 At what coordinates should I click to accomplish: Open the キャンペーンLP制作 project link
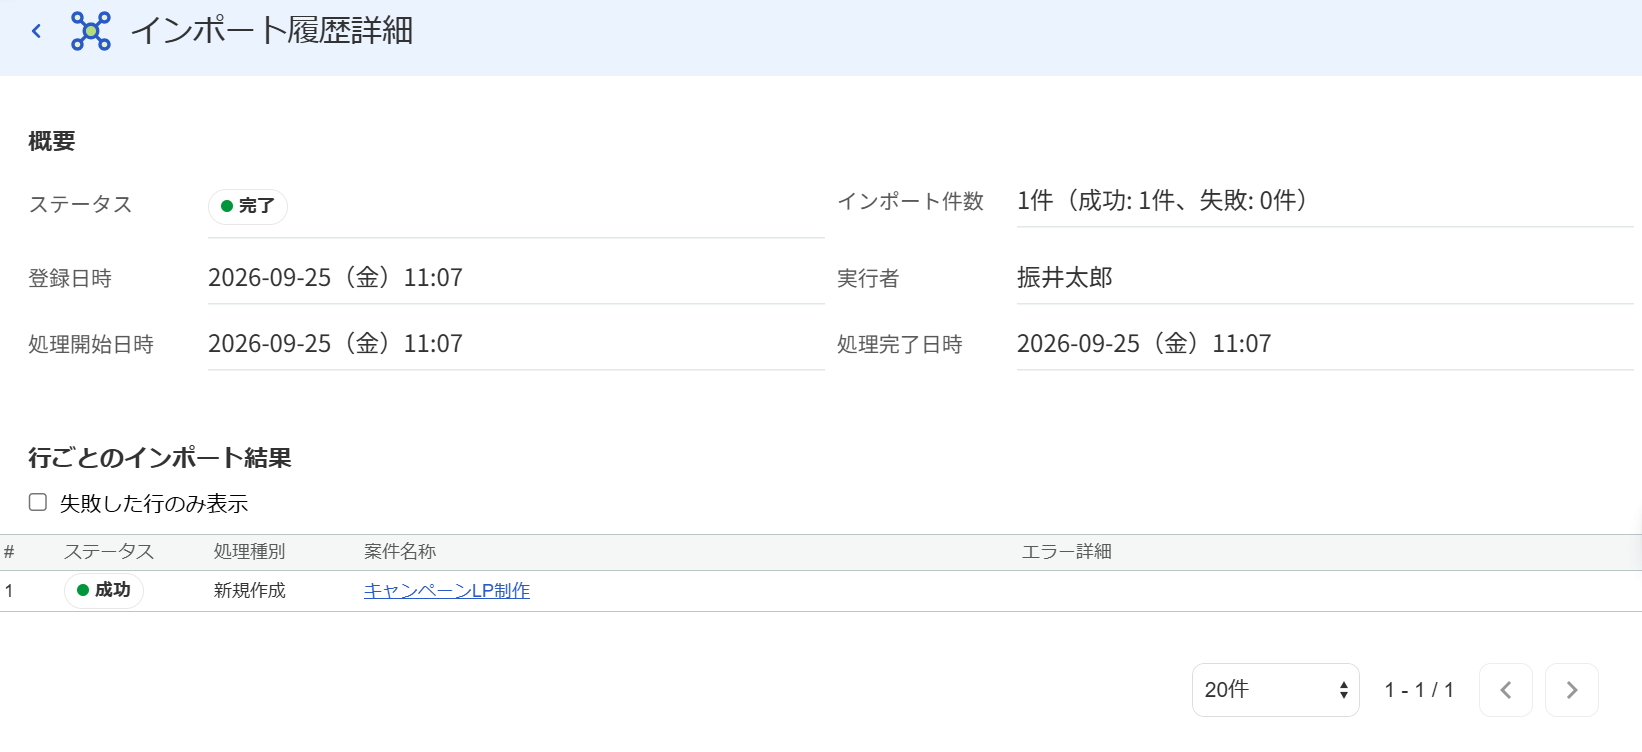[x=447, y=591]
